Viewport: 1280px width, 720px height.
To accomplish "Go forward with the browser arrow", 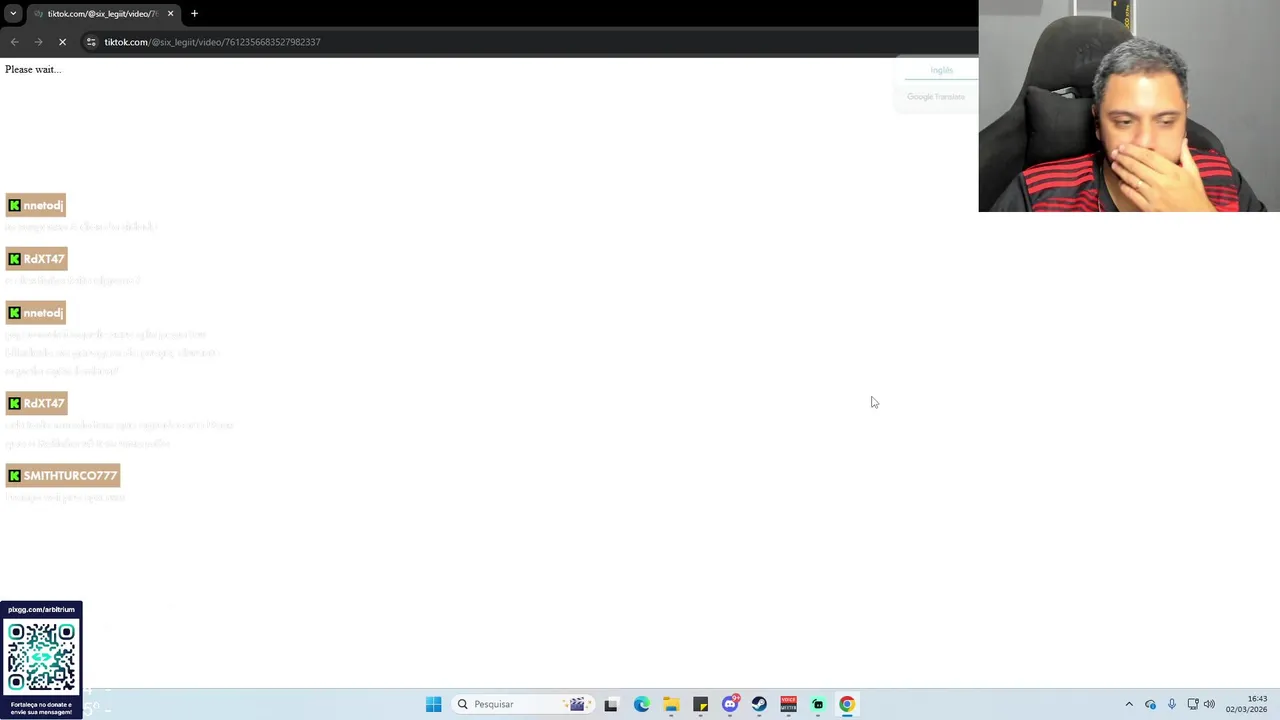I will coord(38,42).
